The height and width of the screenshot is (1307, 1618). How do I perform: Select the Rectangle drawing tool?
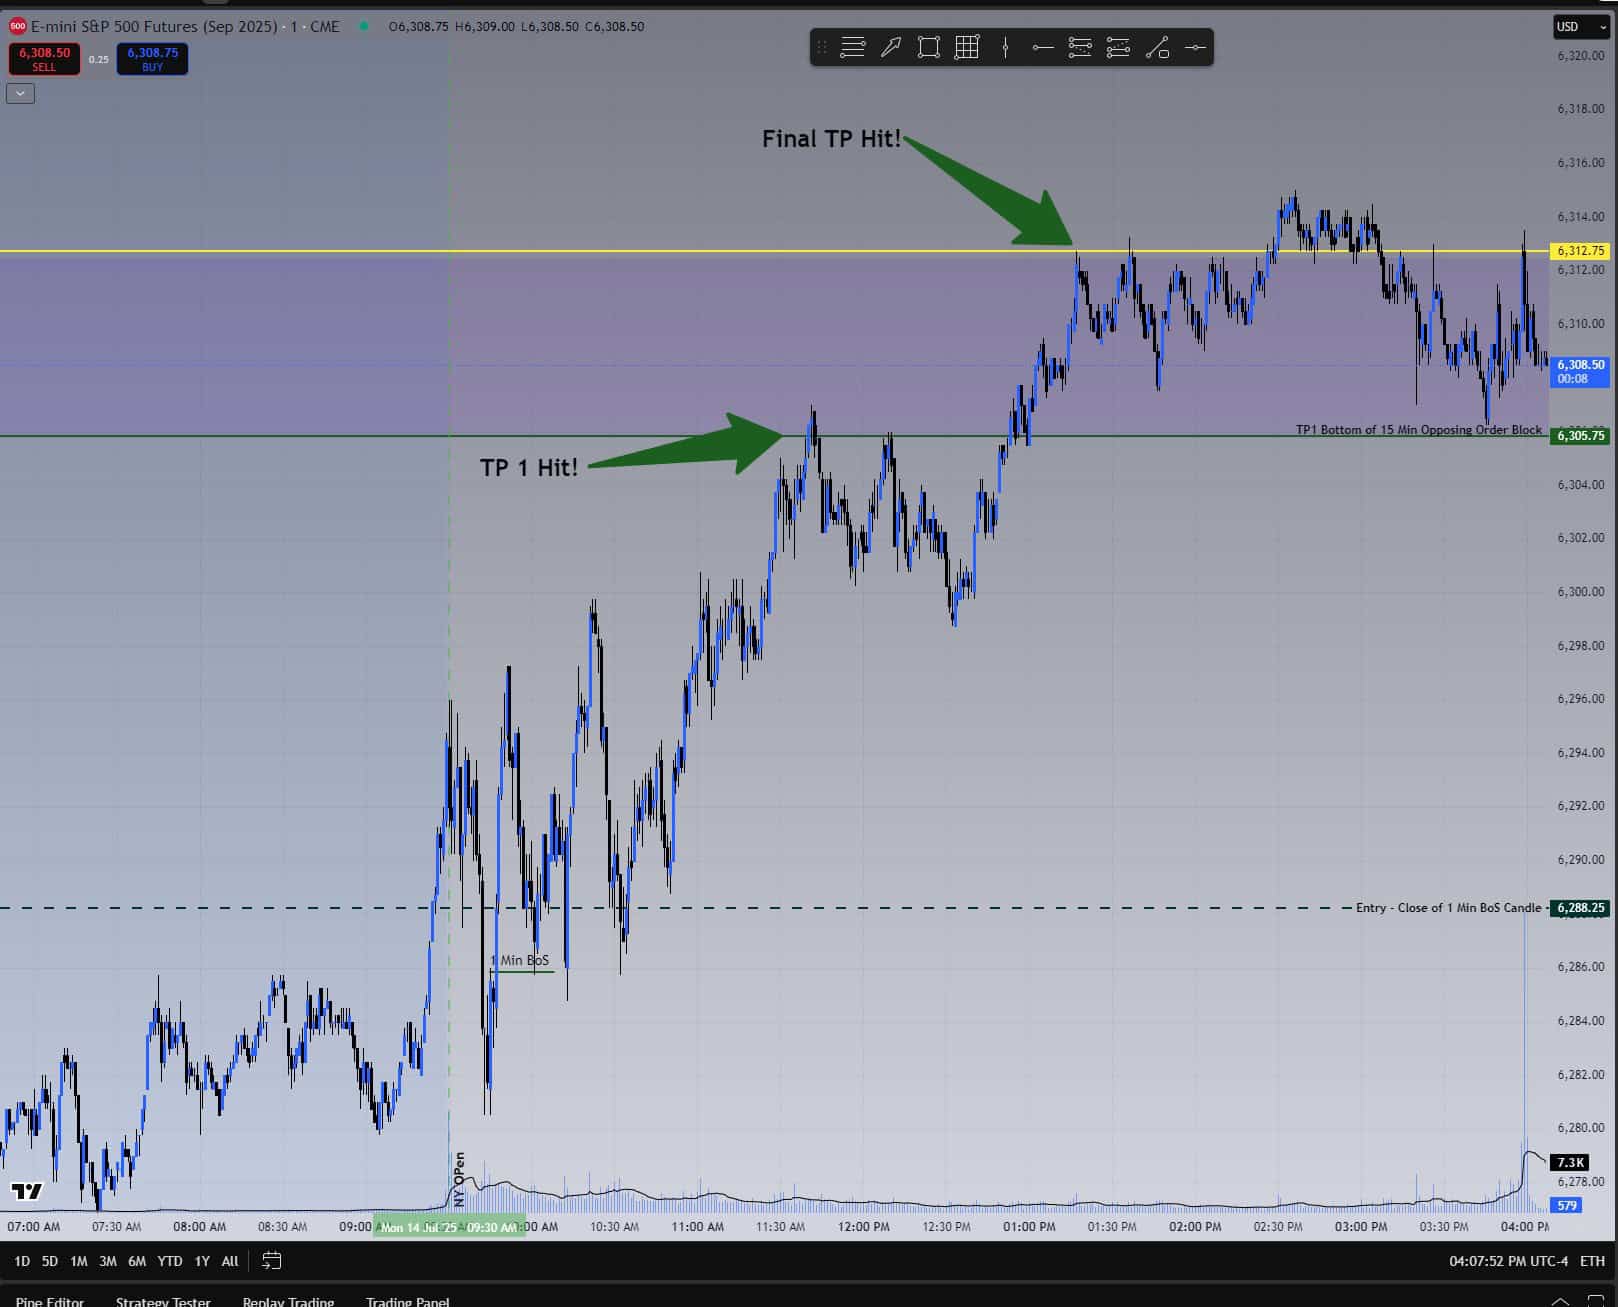click(928, 47)
